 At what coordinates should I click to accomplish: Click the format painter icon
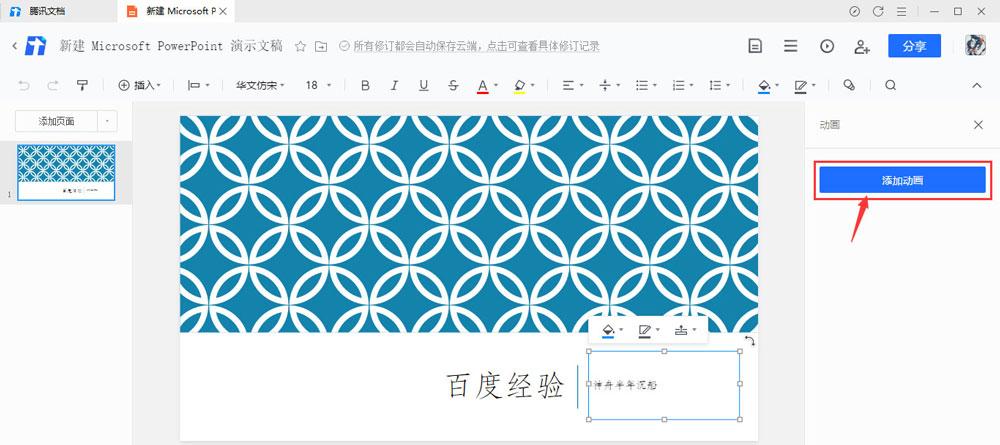click(x=82, y=86)
